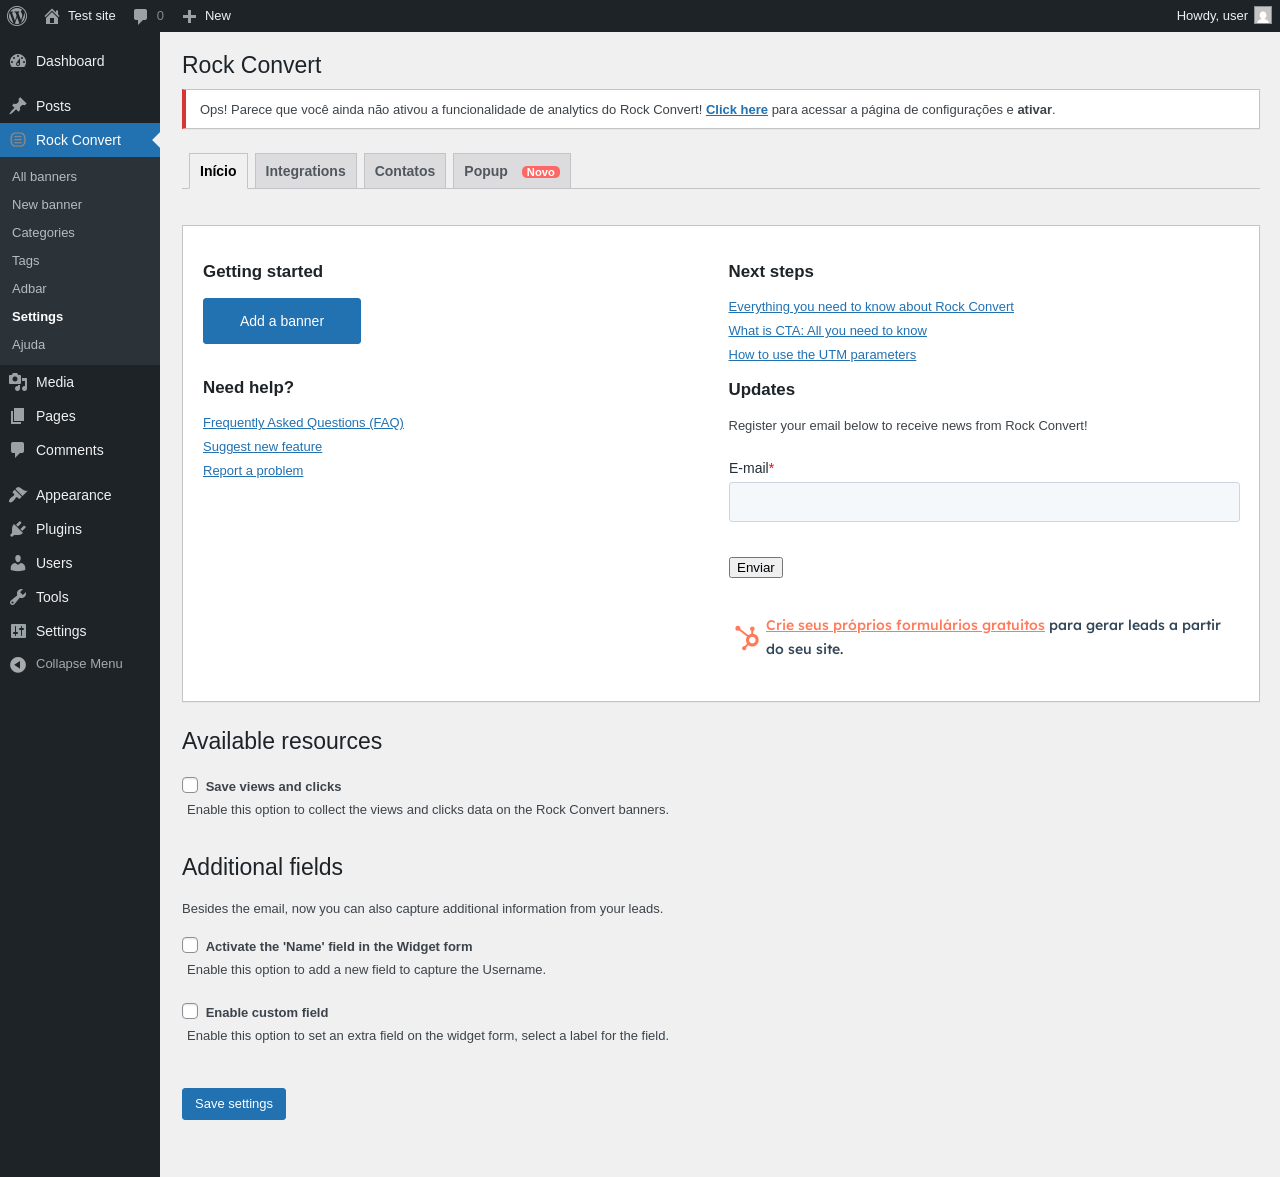The width and height of the screenshot is (1280, 1177).
Task: Click the Test site home icon
Action: pos(52,16)
